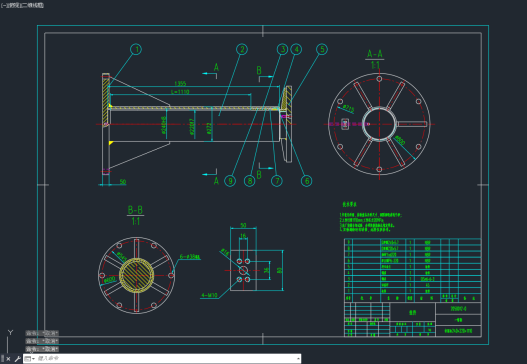
Task: Open the viewport controls label at top-left
Action: (22, 5)
